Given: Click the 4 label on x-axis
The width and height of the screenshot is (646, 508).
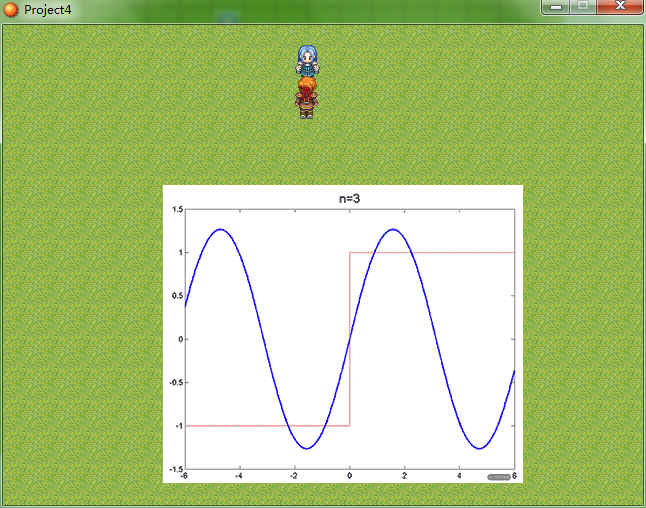Looking at the screenshot, I should [x=459, y=476].
